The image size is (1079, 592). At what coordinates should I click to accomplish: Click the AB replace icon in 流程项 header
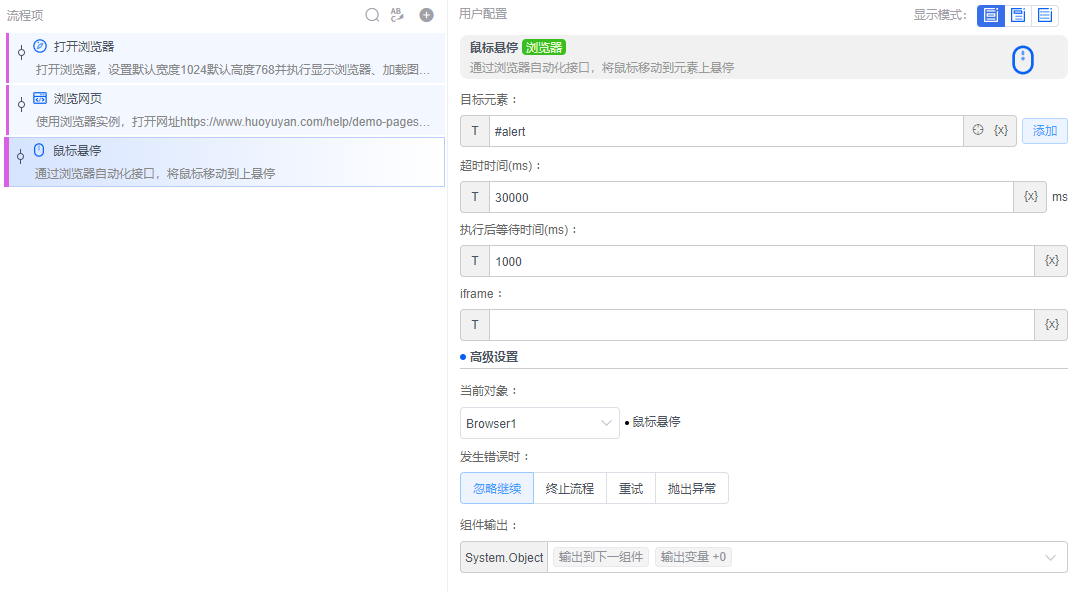pyautogui.click(x=398, y=15)
